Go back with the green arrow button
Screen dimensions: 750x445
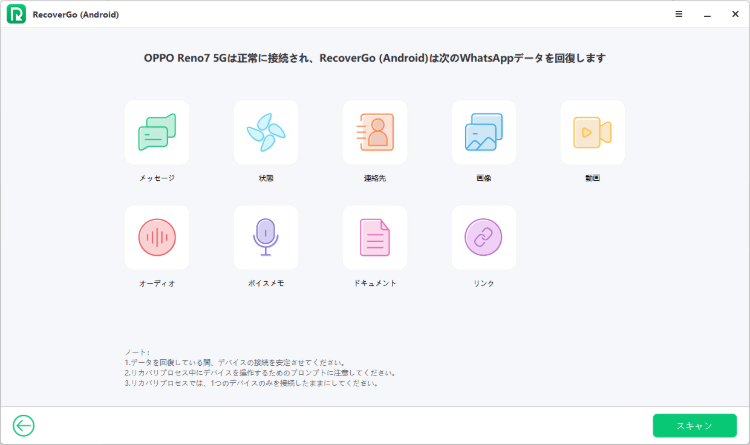point(23,425)
